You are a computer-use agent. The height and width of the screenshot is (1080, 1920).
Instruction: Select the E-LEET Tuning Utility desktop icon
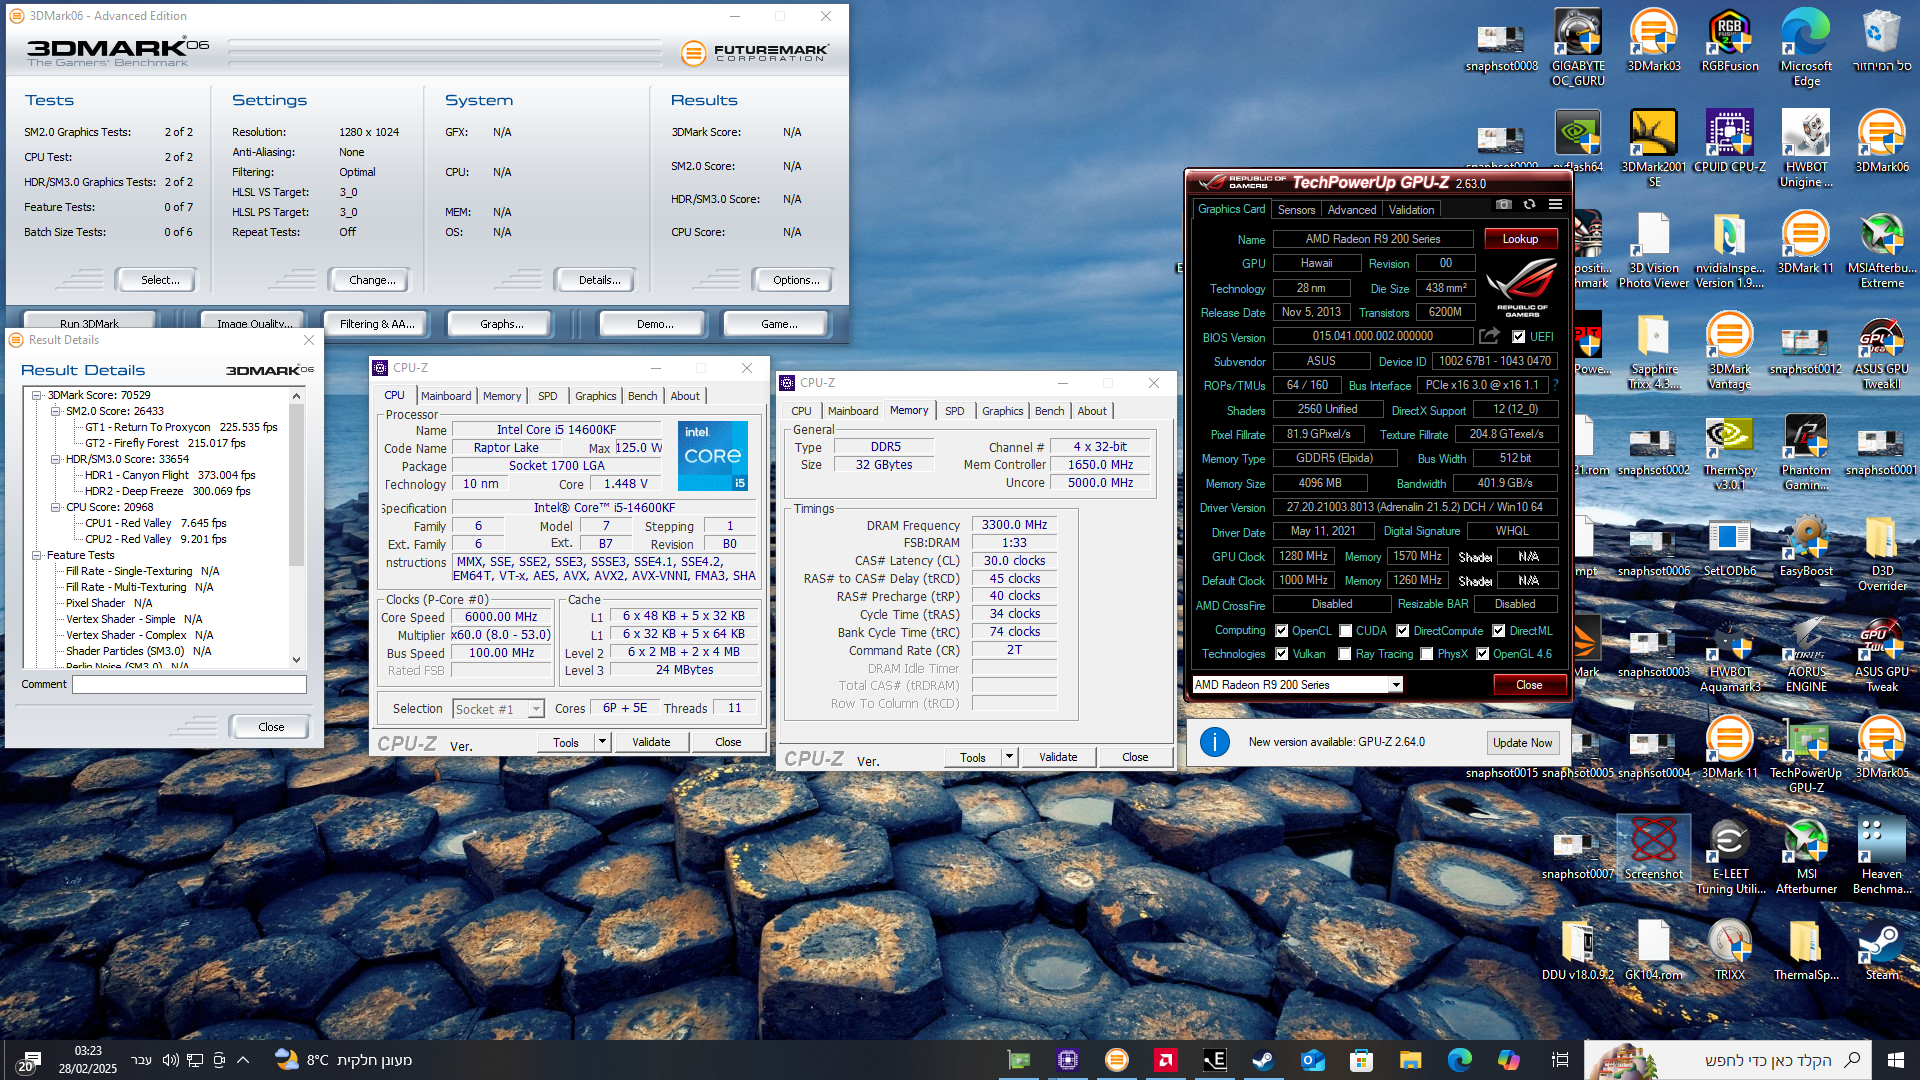(1730, 856)
